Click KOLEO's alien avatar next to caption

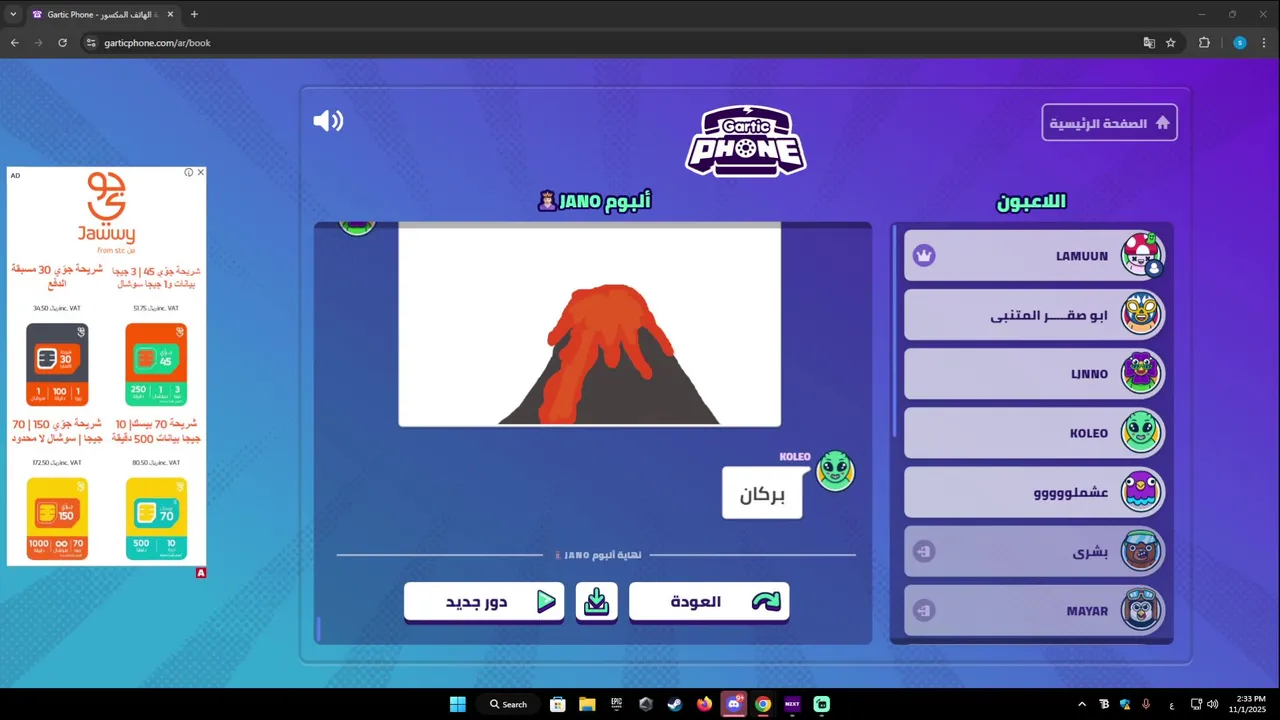[835, 470]
